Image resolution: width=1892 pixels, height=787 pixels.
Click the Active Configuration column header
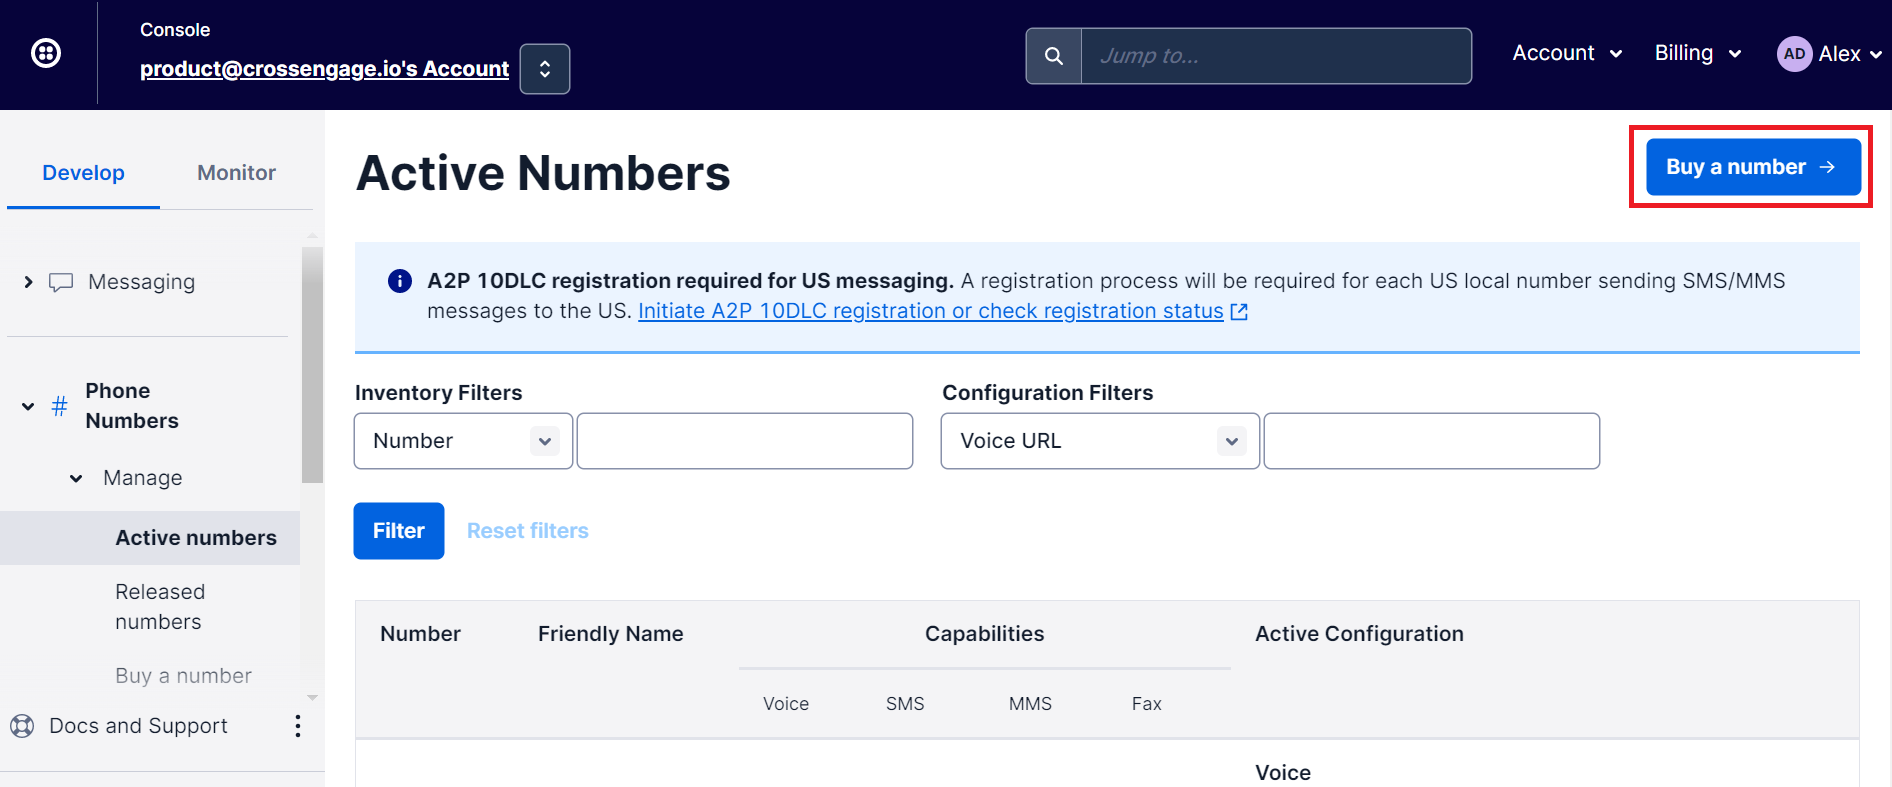(x=1359, y=634)
